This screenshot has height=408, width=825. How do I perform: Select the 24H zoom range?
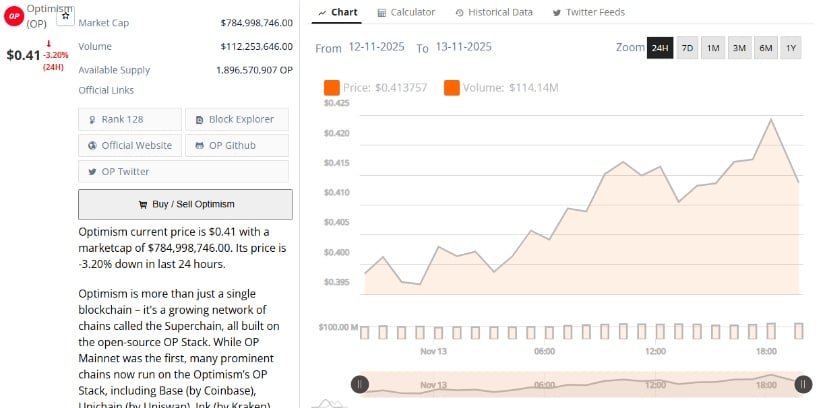tap(660, 48)
